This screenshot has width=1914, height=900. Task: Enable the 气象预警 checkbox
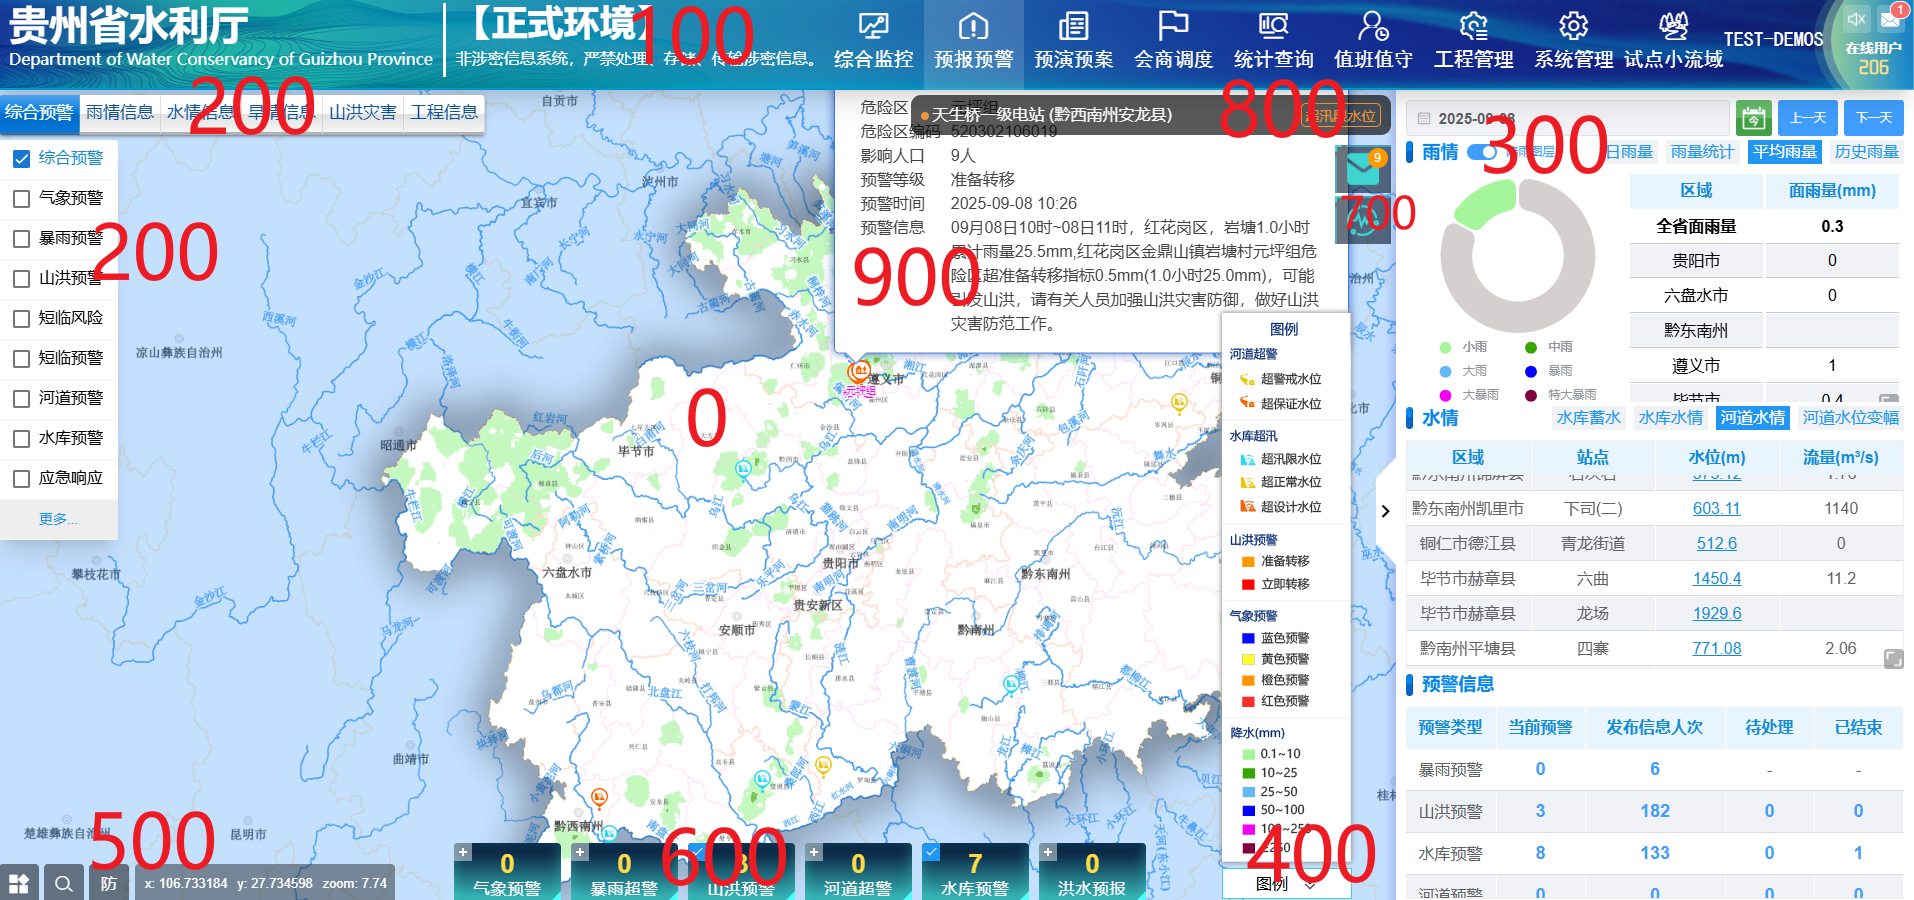[x=22, y=198]
